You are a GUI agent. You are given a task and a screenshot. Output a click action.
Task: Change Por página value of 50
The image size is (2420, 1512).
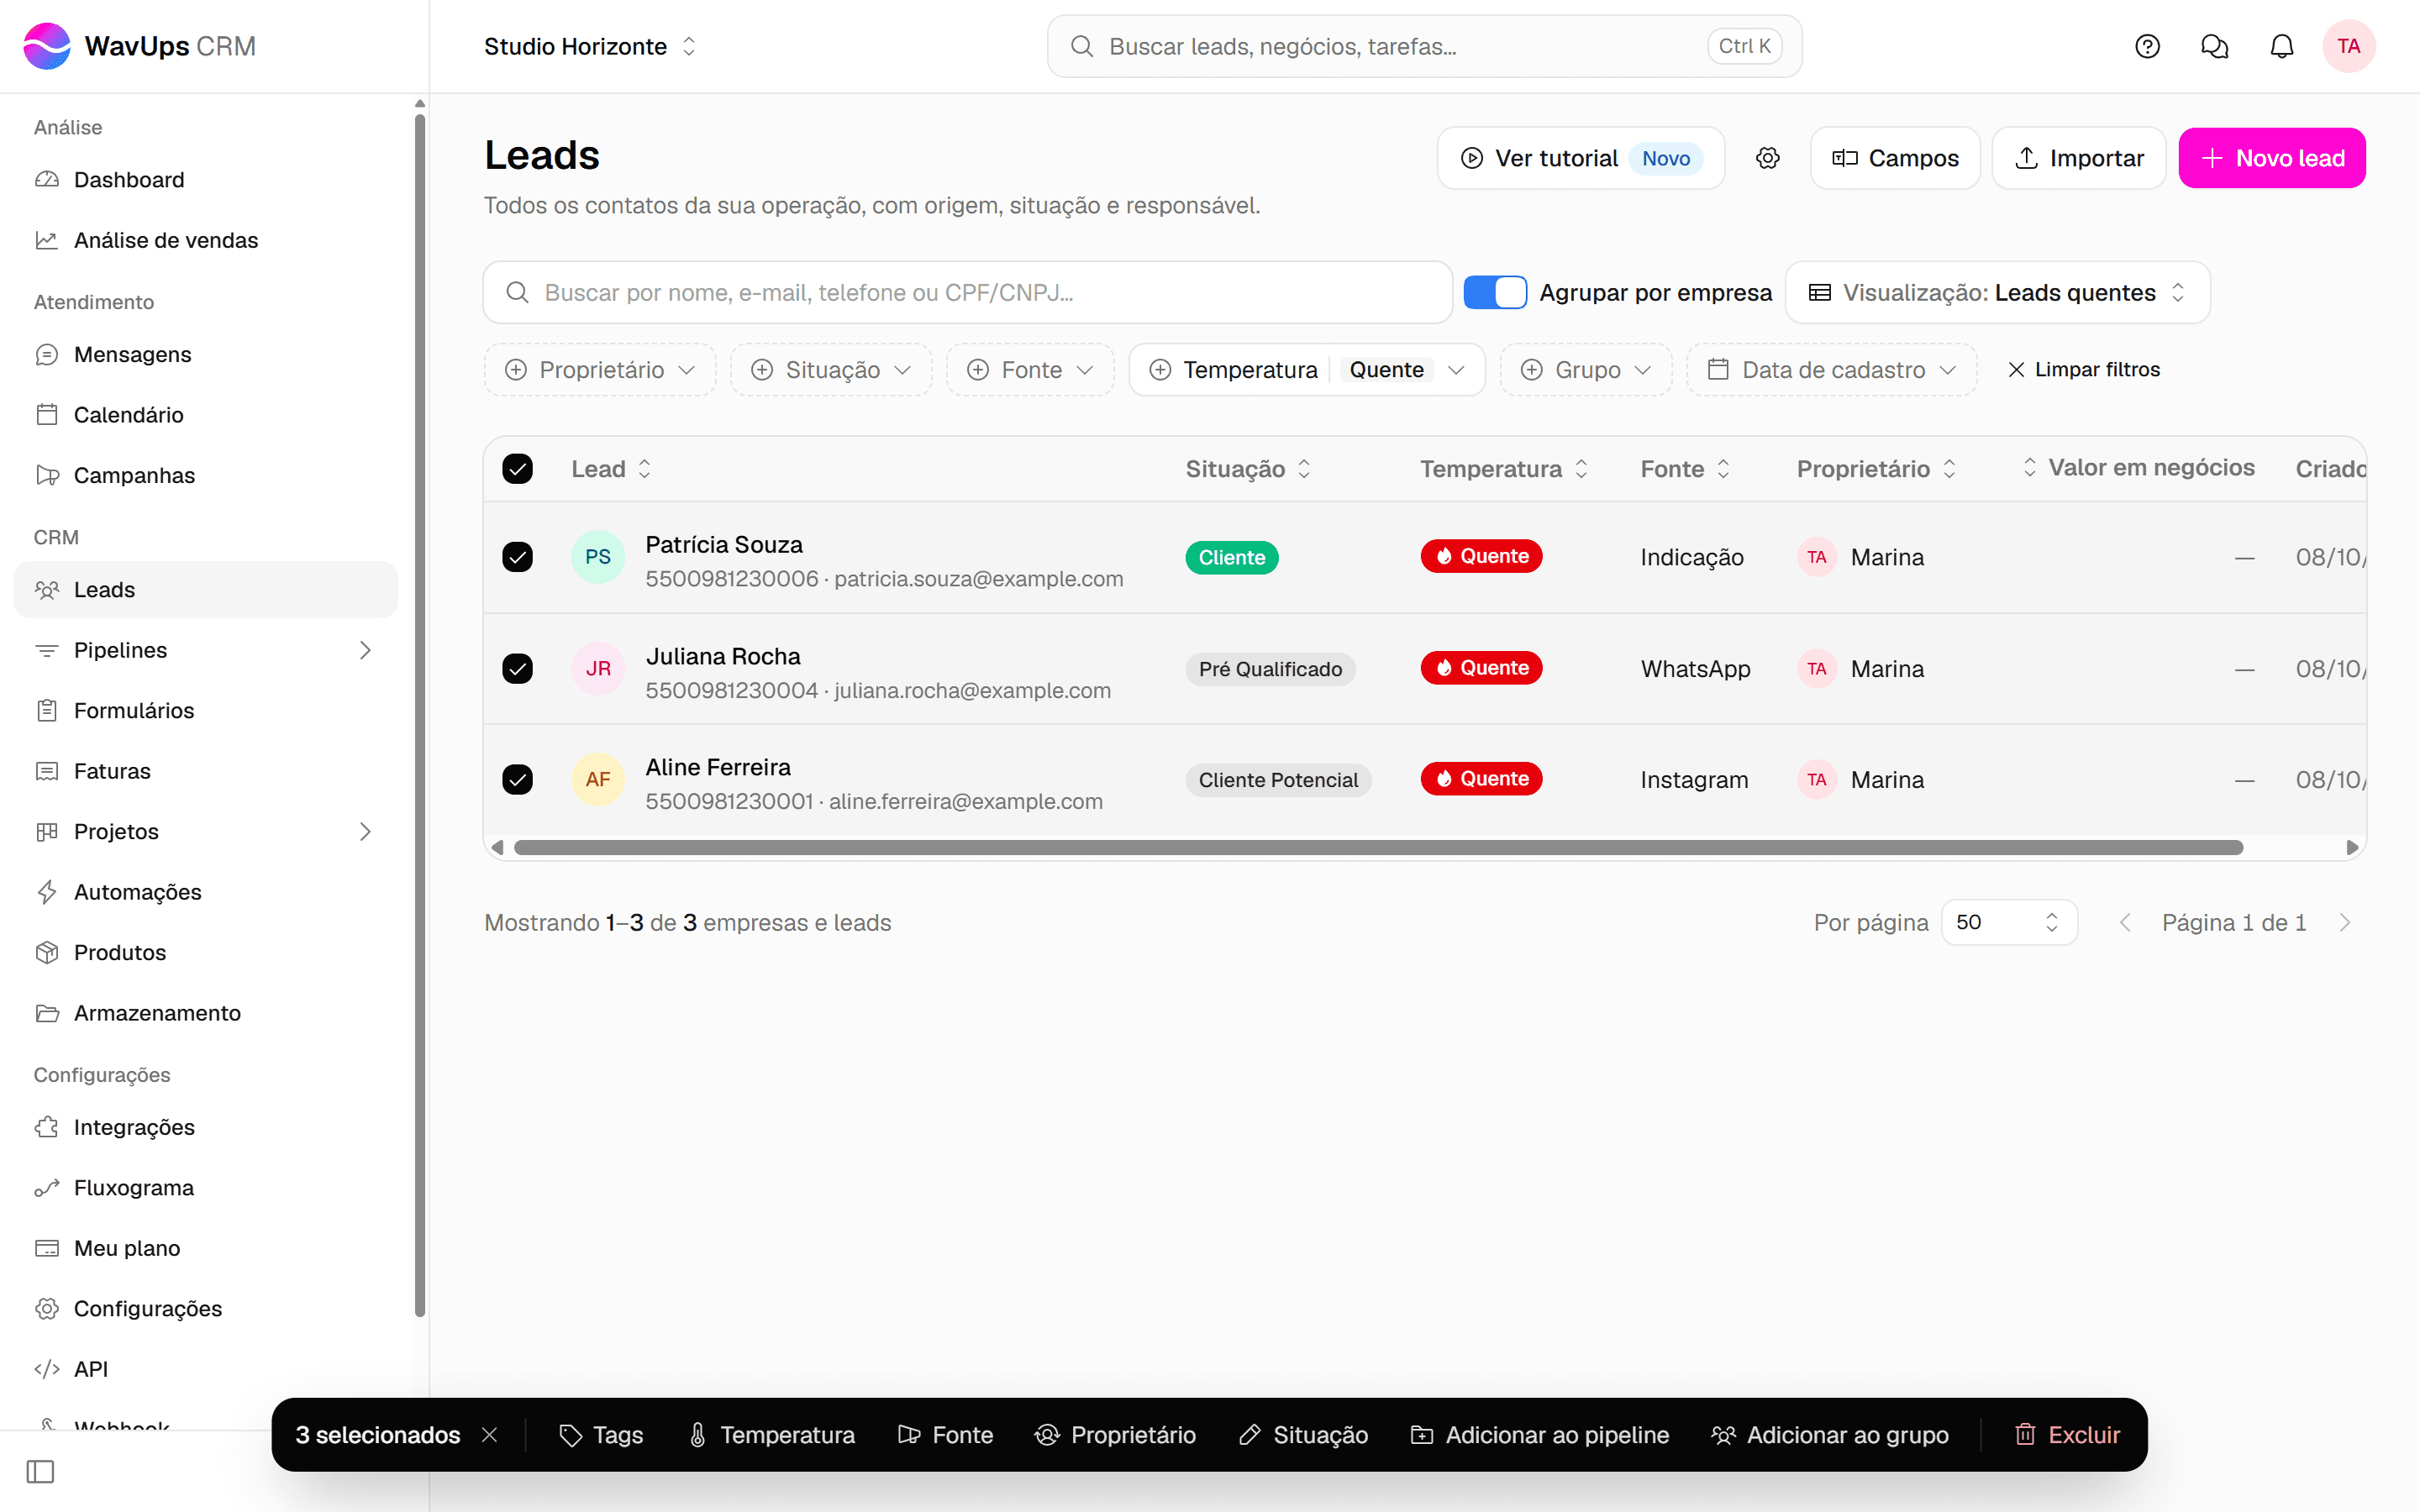coord(2009,922)
